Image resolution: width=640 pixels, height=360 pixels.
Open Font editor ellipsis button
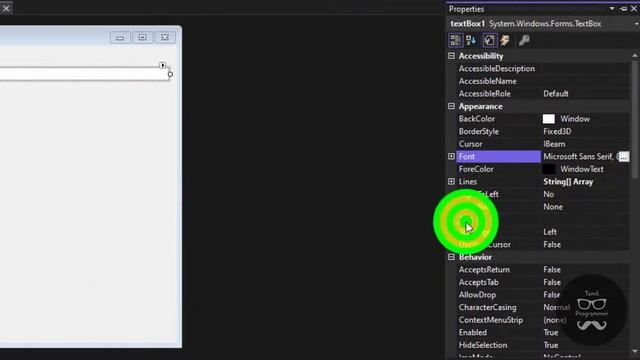(624, 157)
